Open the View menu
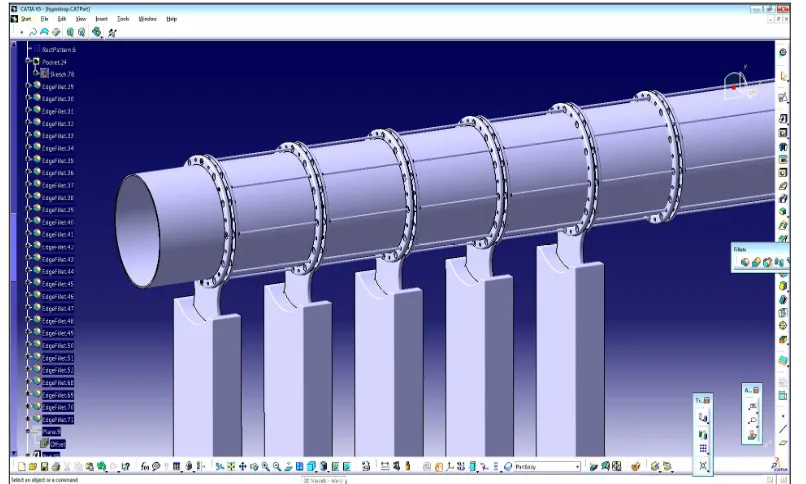 point(81,19)
